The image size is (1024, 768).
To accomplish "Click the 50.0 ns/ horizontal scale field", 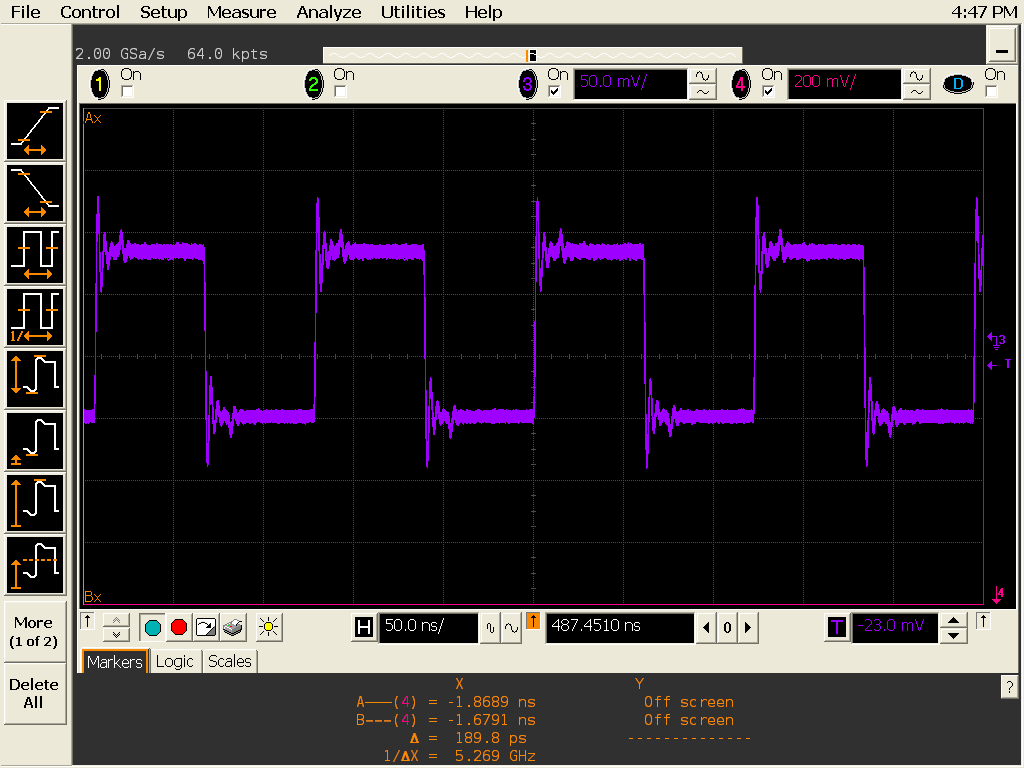I will pos(427,627).
